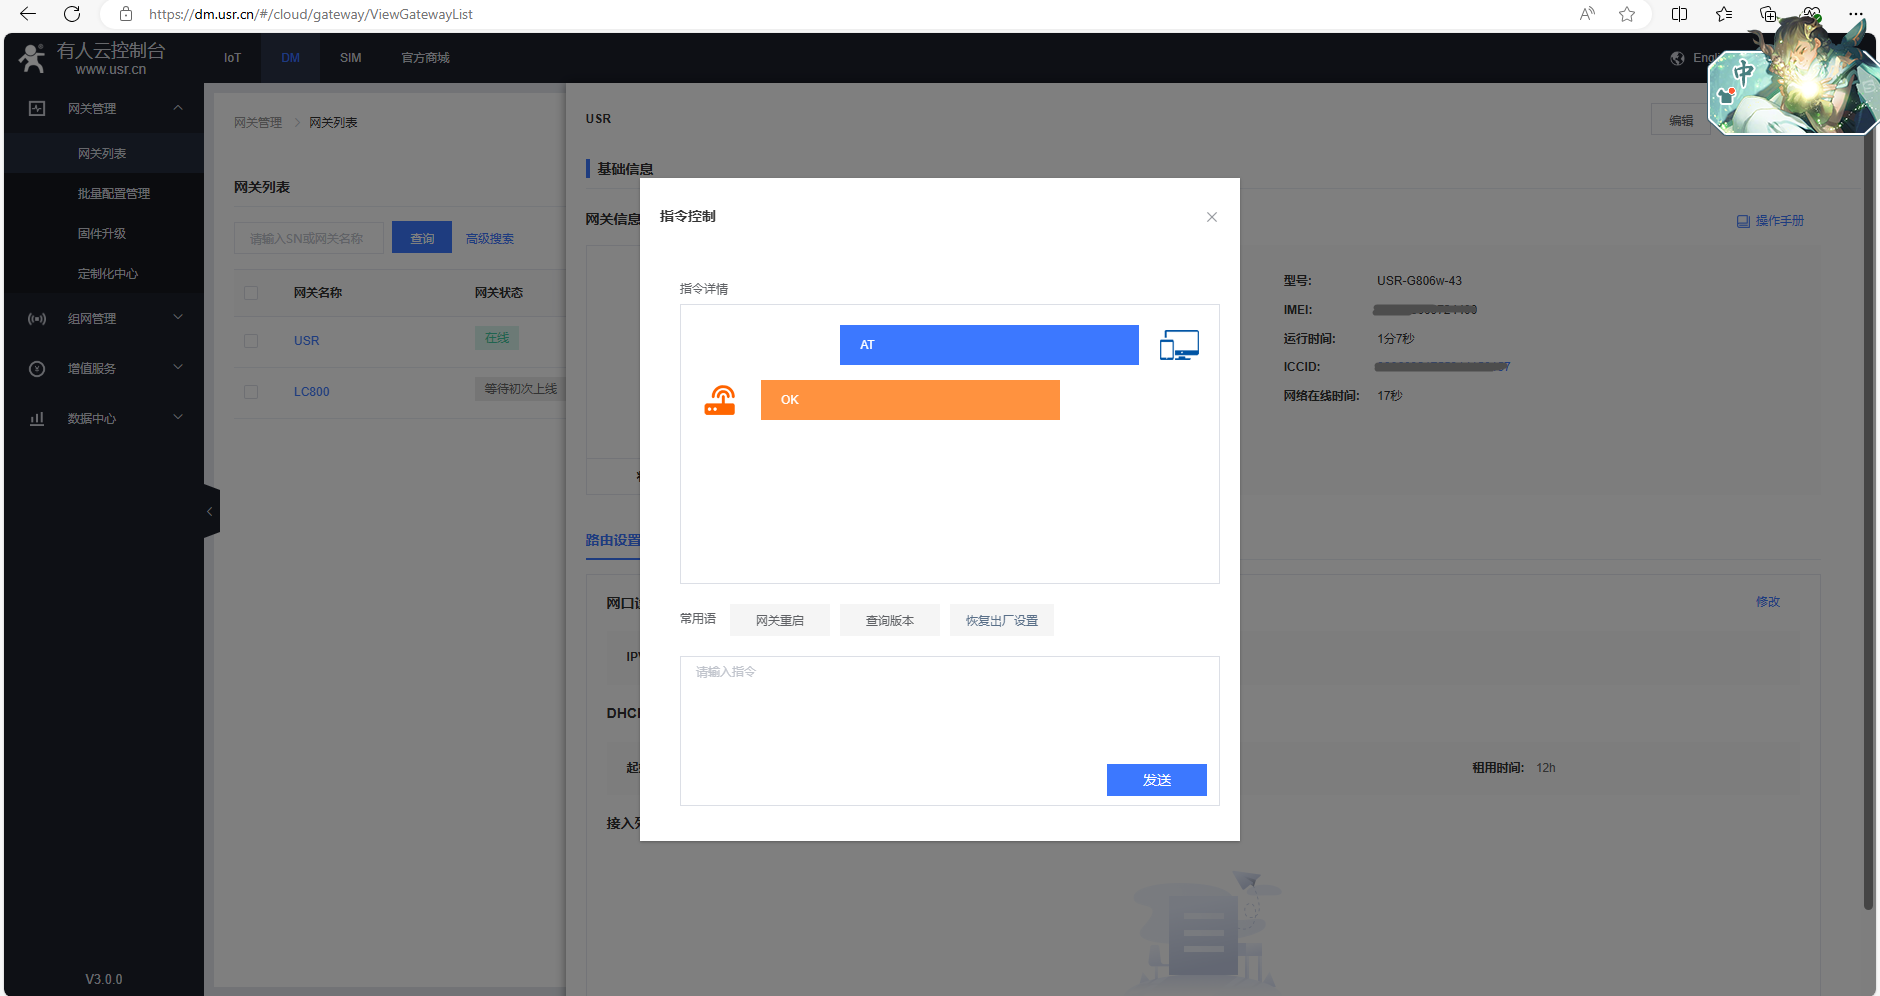1880x996 pixels.
Task: Click the 组网管理 signal icon
Action: pos(37,319)
